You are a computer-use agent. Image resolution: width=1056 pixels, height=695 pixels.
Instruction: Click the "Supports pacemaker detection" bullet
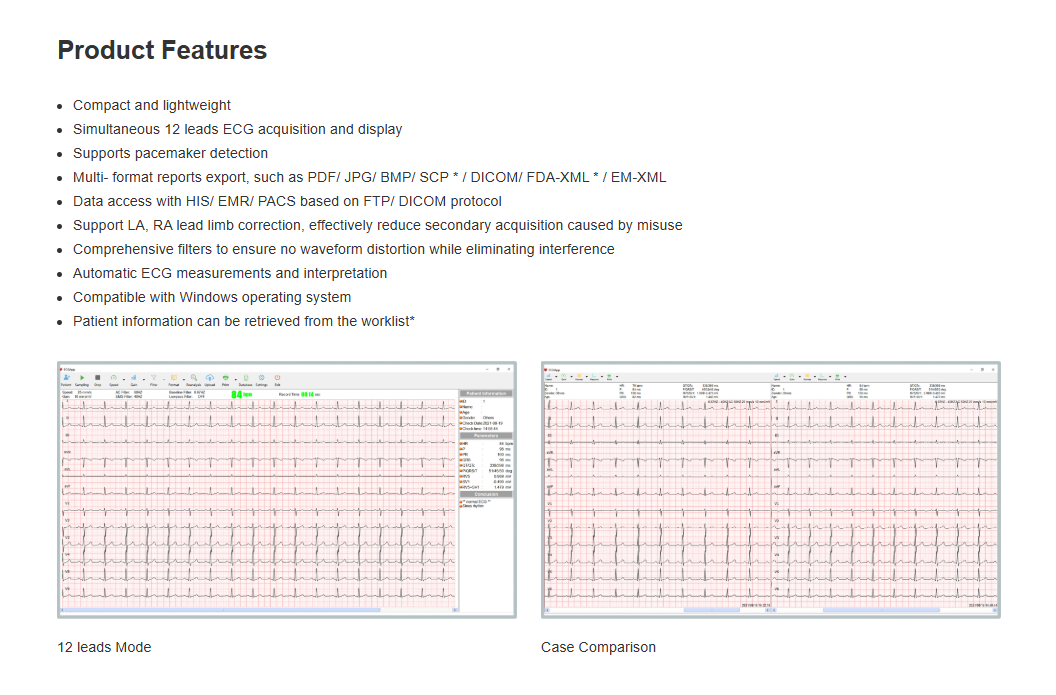point(170,154)
